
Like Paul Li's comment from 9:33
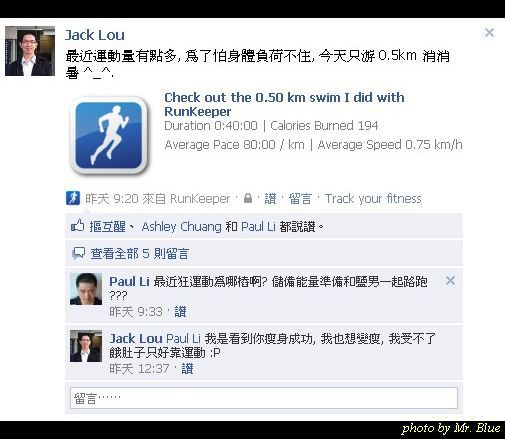click(x=180, y=312)
